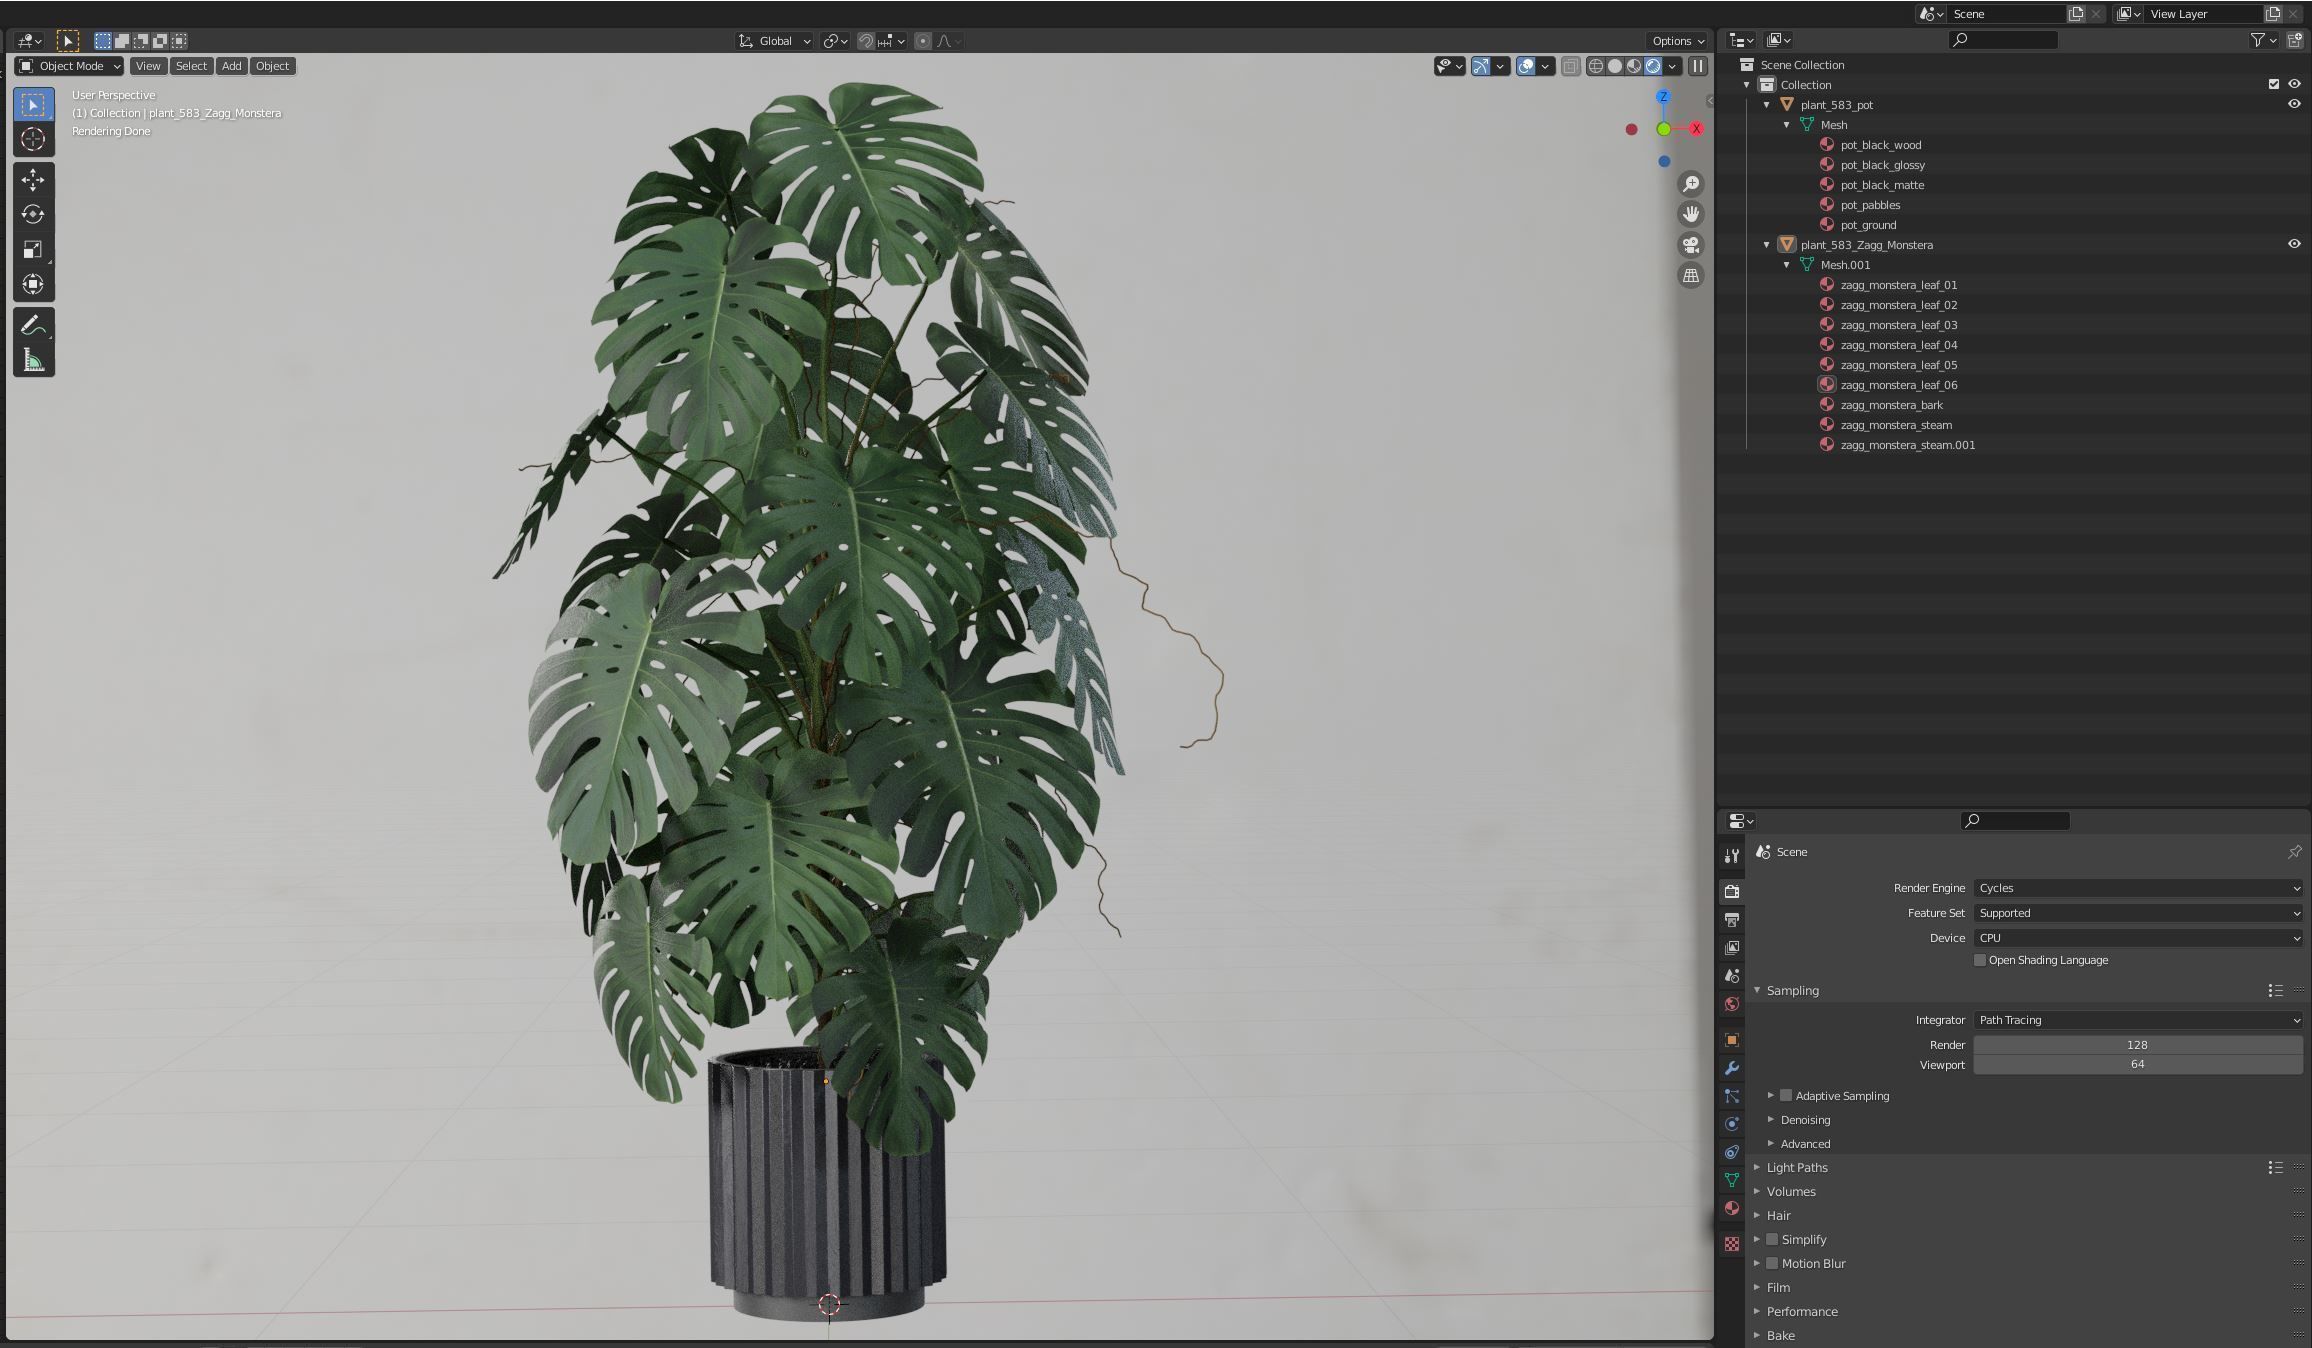Open the Object Mode dropdown
Screen dimensions: 2312x1348
point(70,66)
